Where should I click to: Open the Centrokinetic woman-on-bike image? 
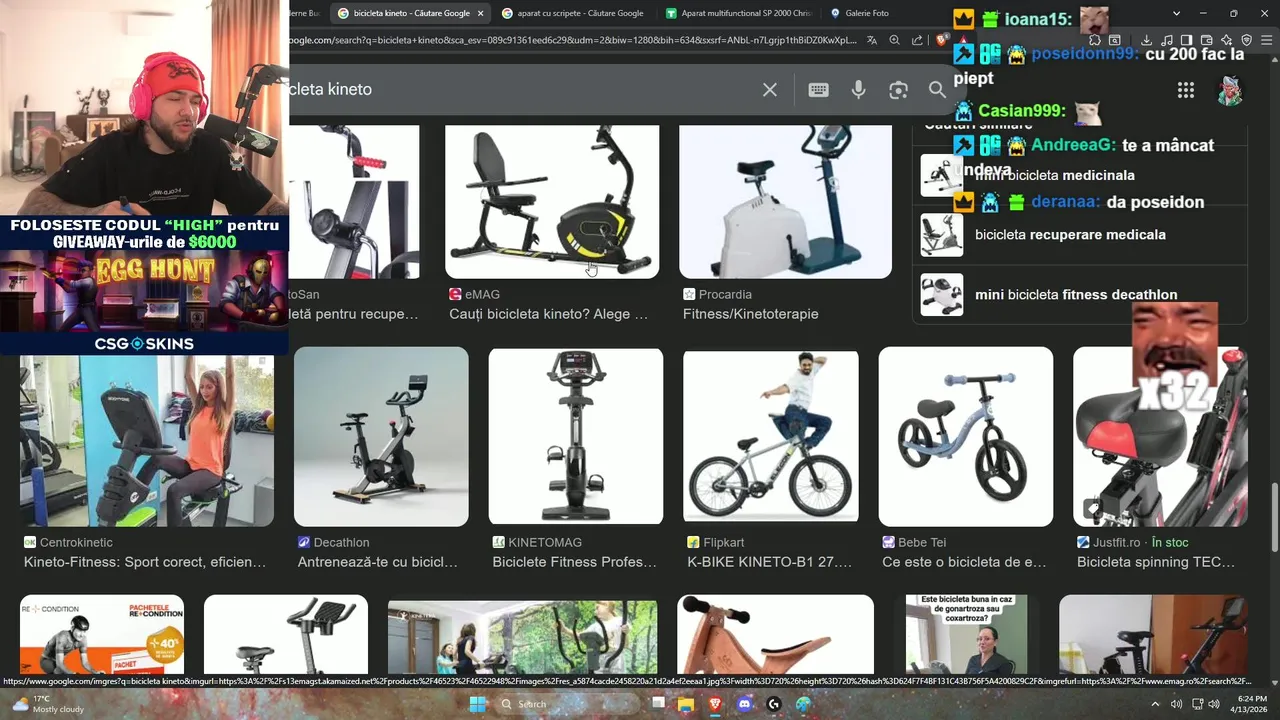tap(147, 440)
